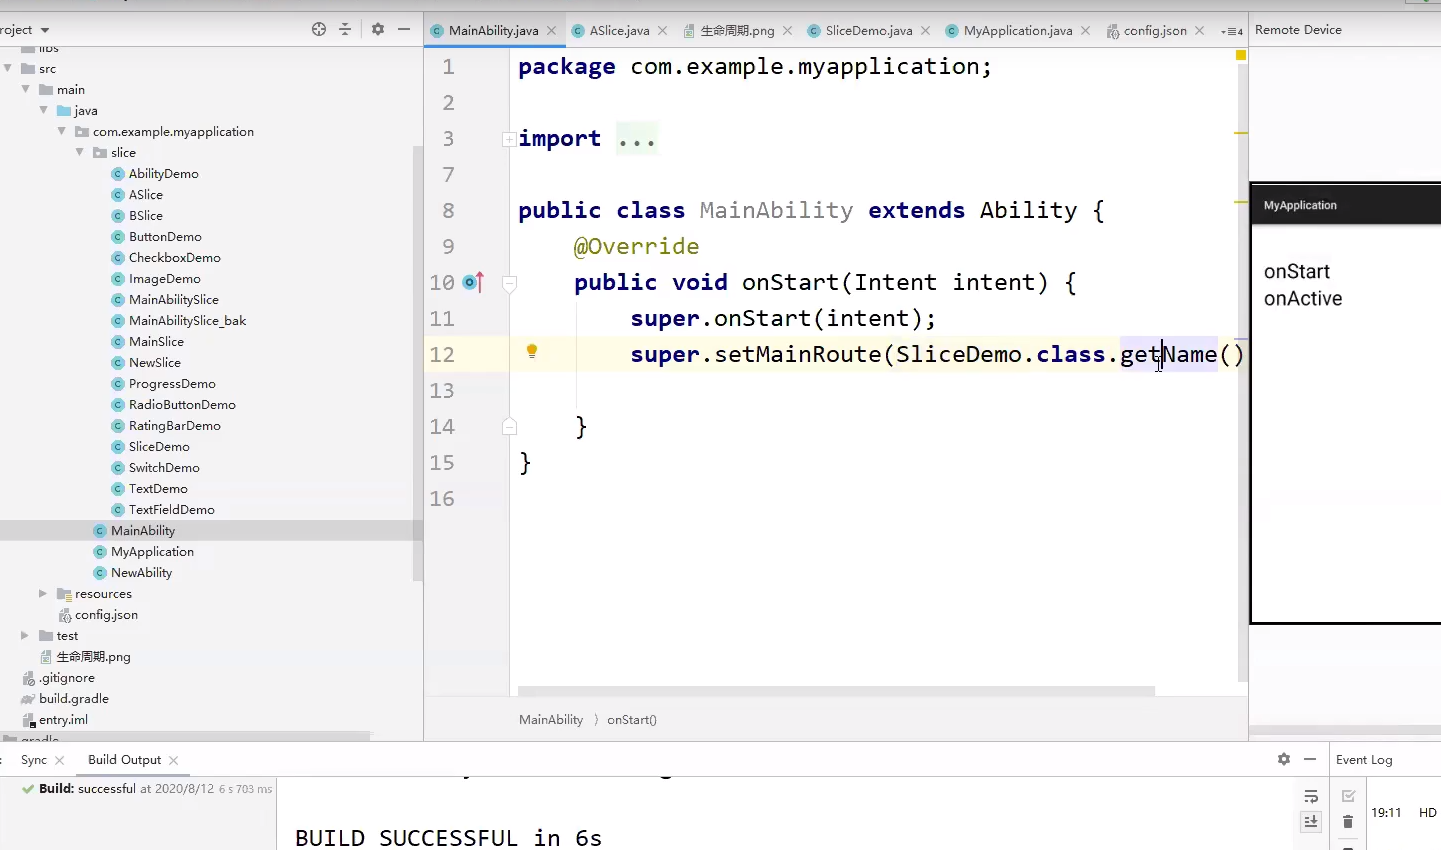
Task: Open the yellow lightbulb quick-fix
Action: click(532, 351)
